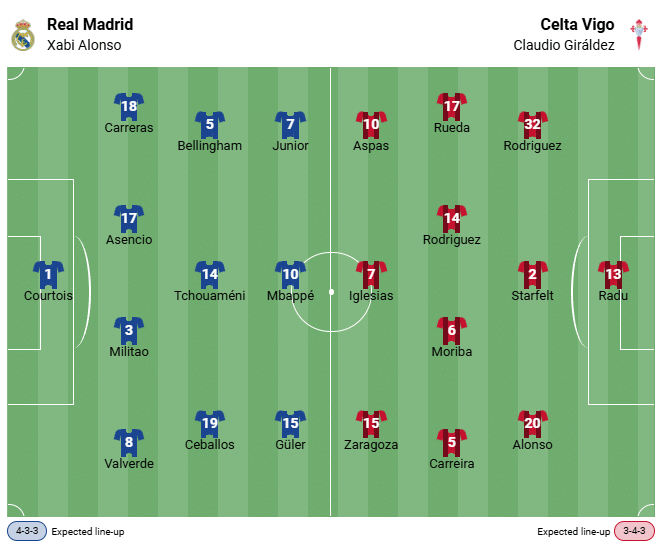The image size is (659, 545).
Task: Select Bellingham's number 5 shirt icon
Action: pos(209,124)
